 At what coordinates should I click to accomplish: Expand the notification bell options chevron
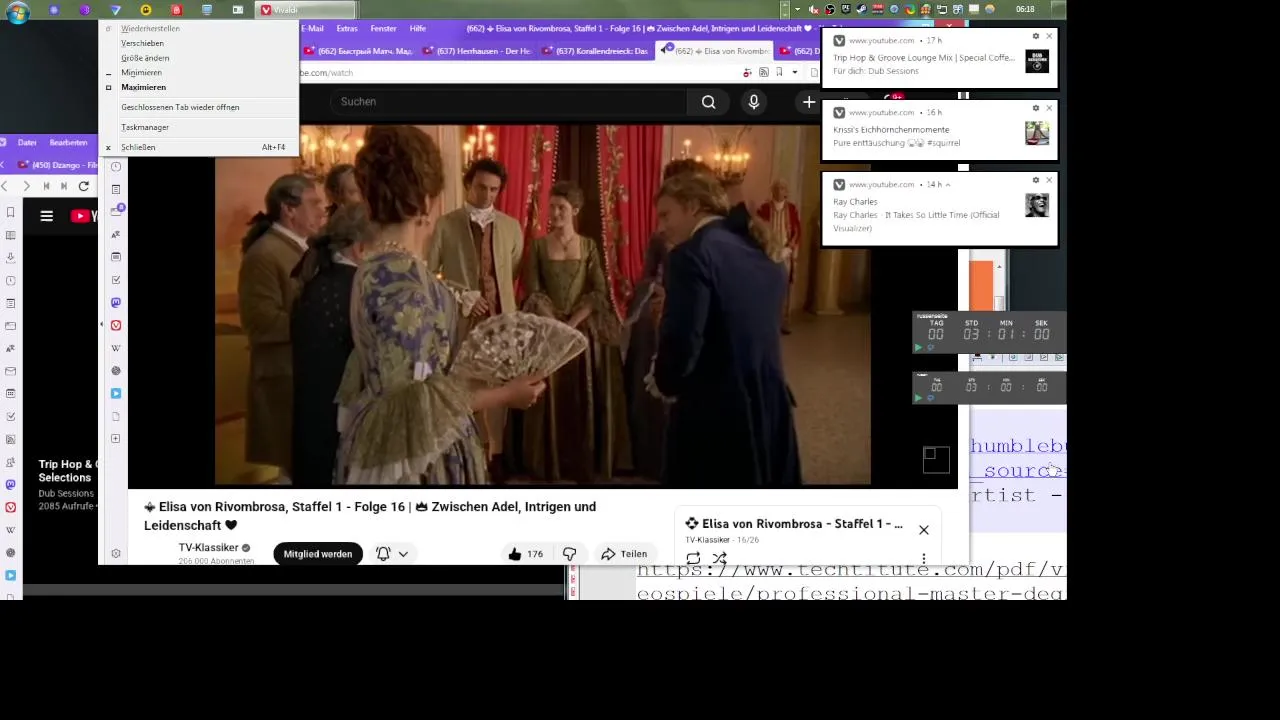(x=403, y=554)
